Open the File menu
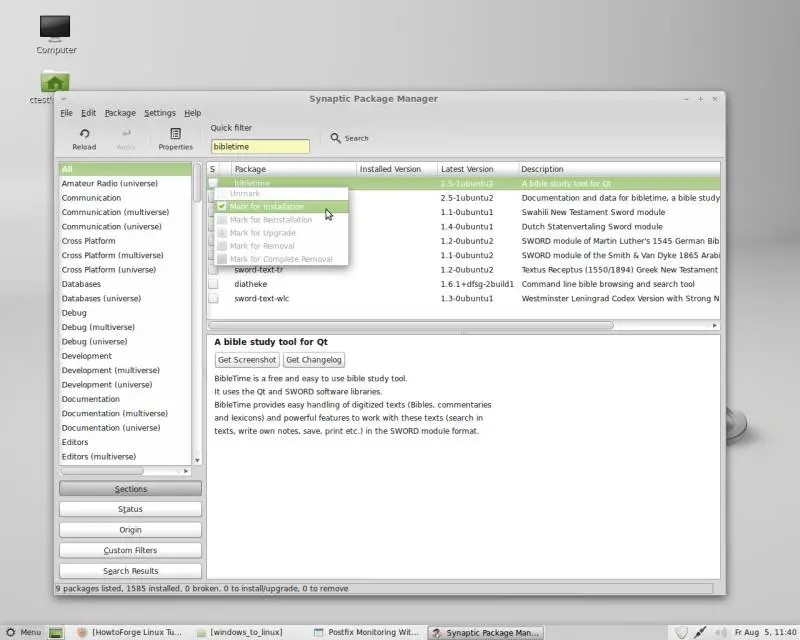Image resolution: width=800 pixels, height=640 pixels. (x=66, y=113)
